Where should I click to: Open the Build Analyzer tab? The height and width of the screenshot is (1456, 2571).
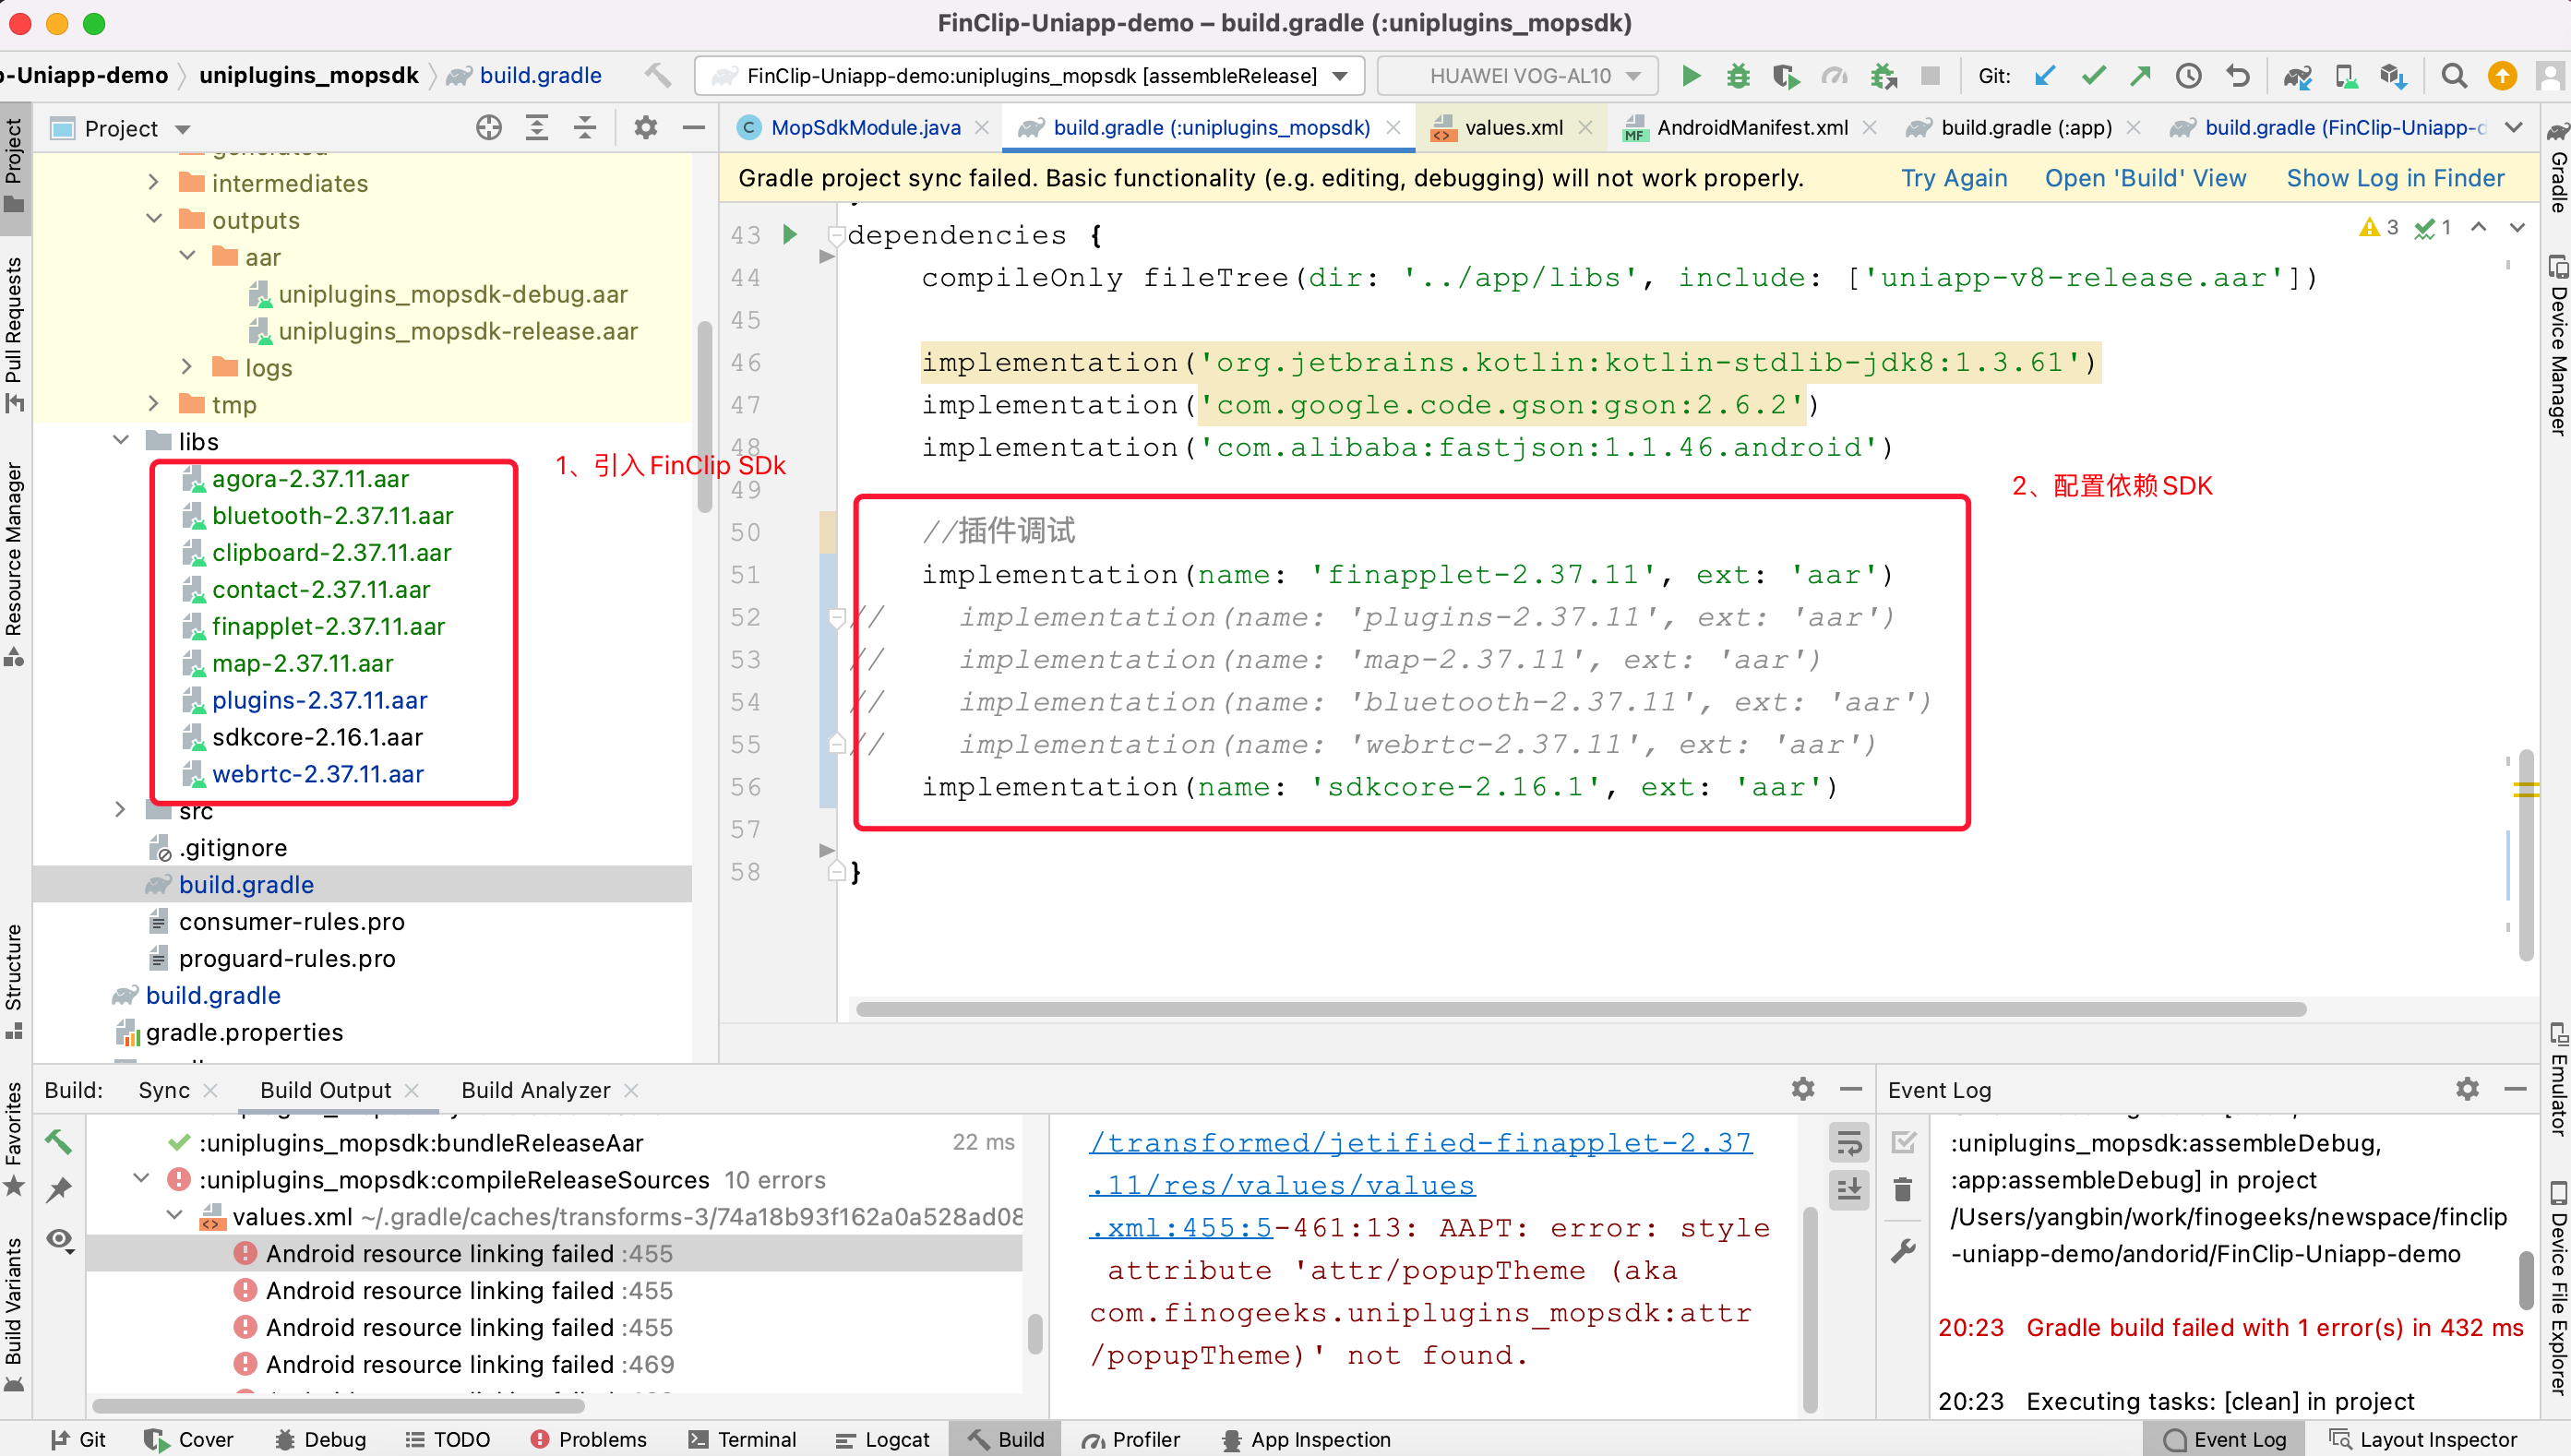535,1090
